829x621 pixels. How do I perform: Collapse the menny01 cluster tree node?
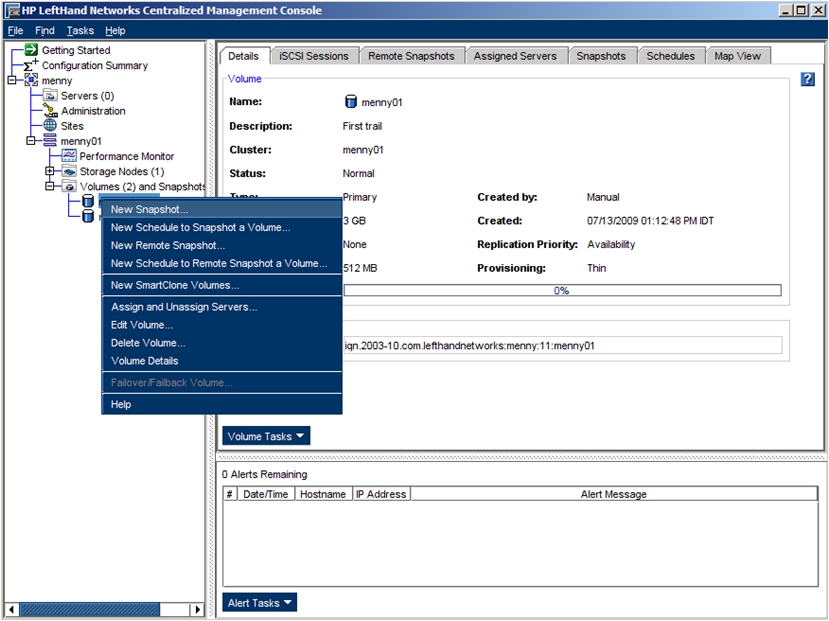(31, 141)
